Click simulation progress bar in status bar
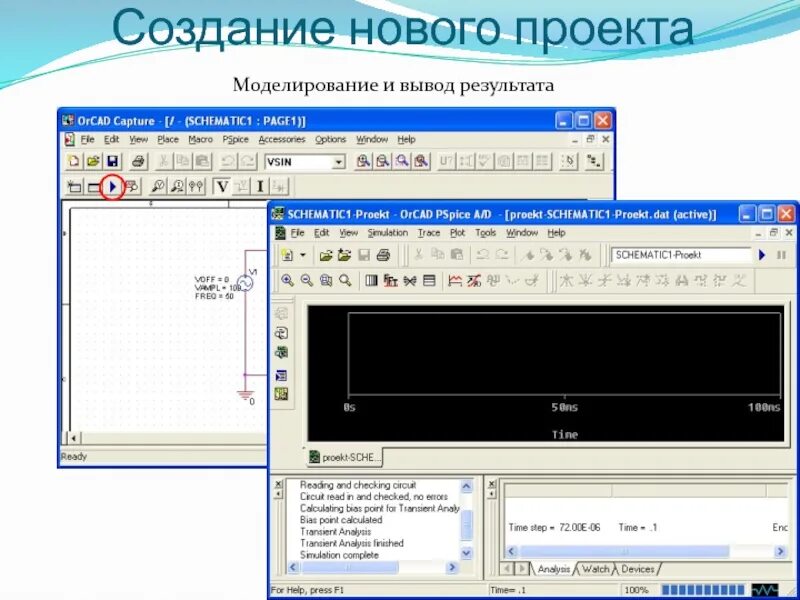This screenshot has height=600, width=800. (705, 590)
